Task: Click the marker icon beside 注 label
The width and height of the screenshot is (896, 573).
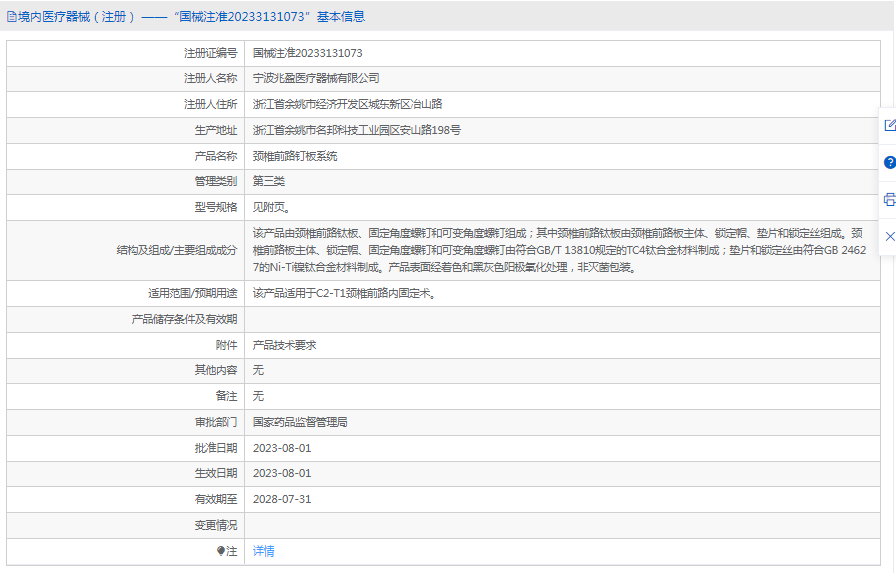Action: (x=221, y=551)
